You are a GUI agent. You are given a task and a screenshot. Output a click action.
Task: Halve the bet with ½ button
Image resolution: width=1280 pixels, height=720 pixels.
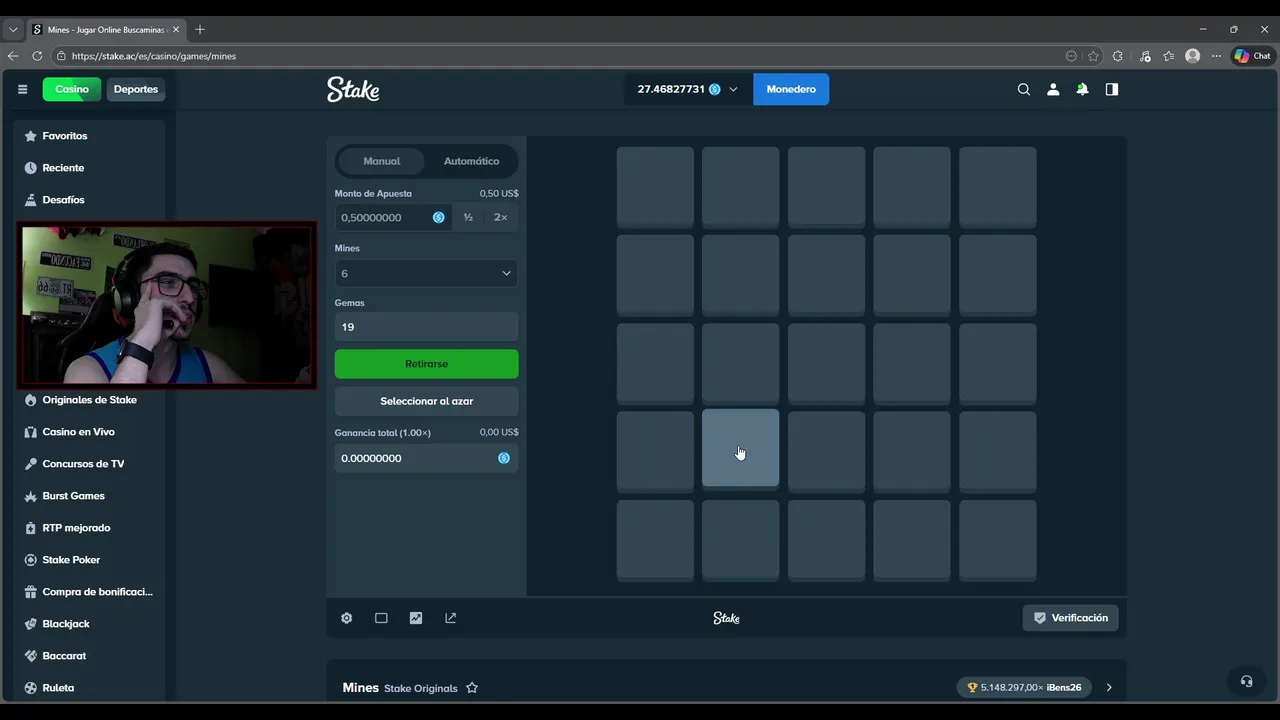[x=468, y=217]
